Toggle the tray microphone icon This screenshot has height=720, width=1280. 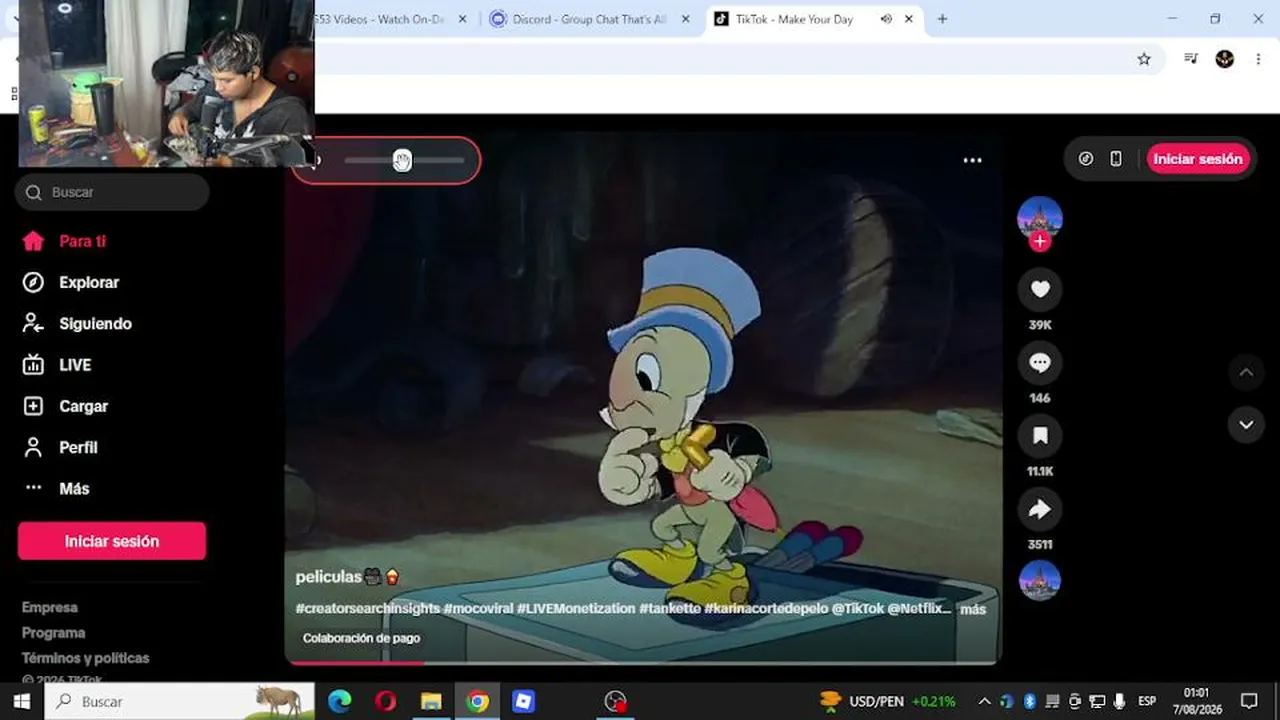point(1119,701)
